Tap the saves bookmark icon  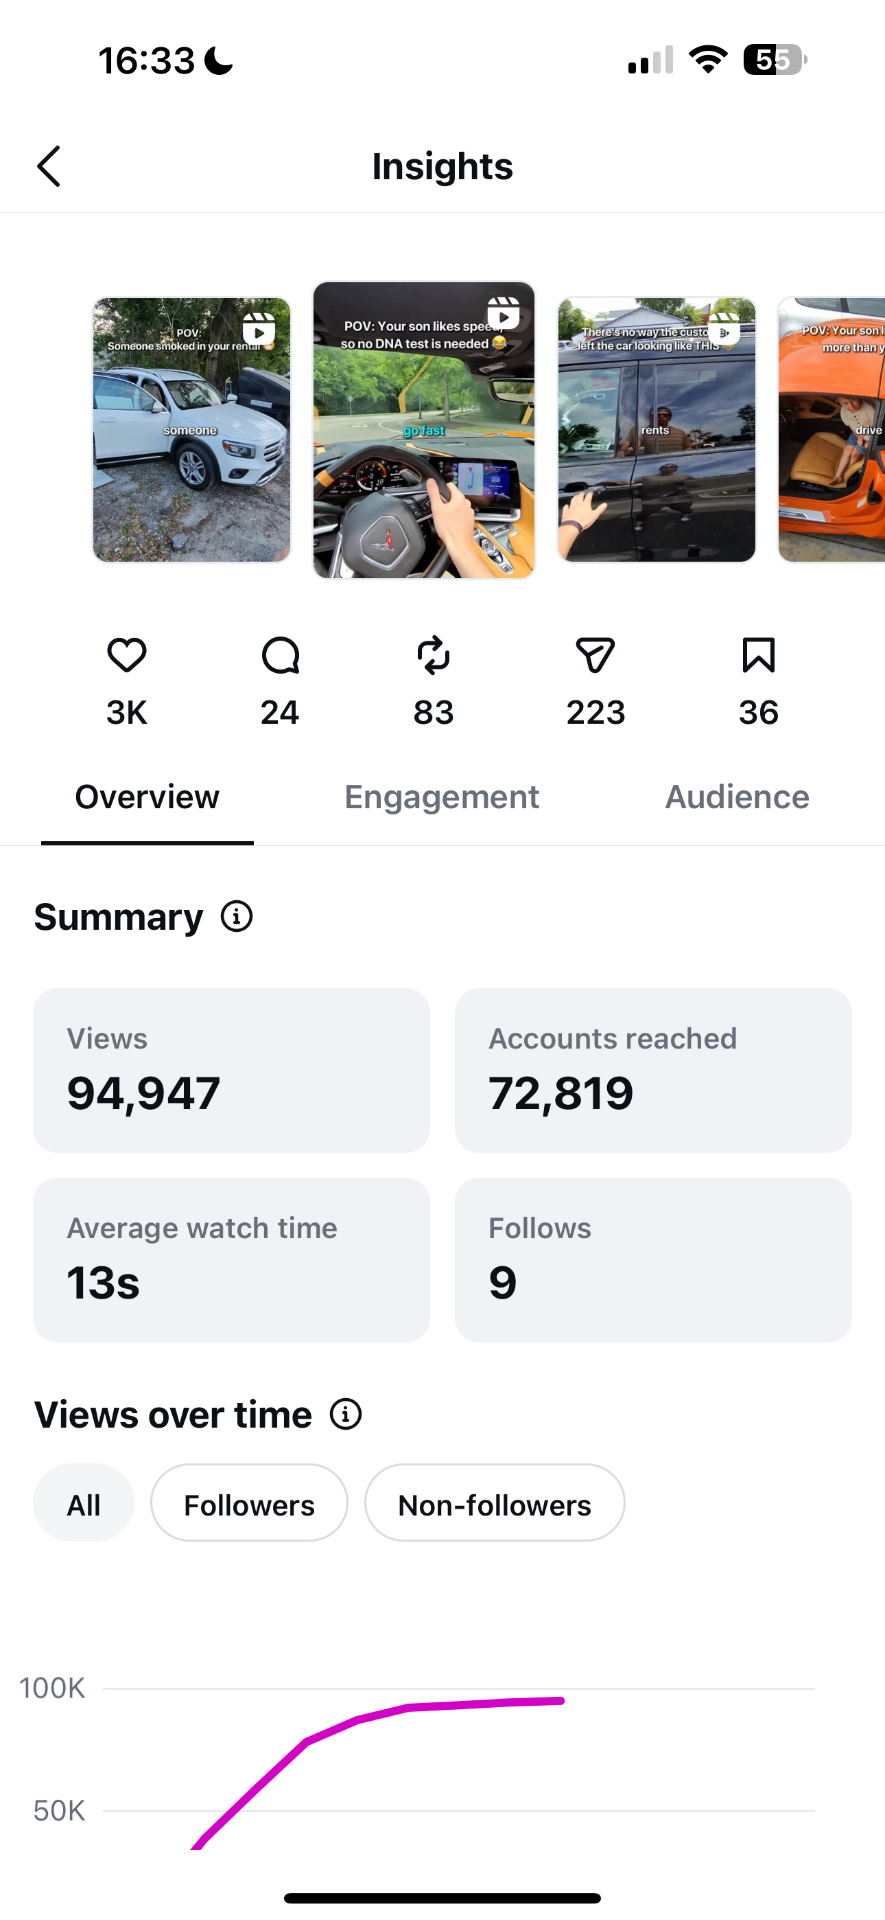(759, 656)
